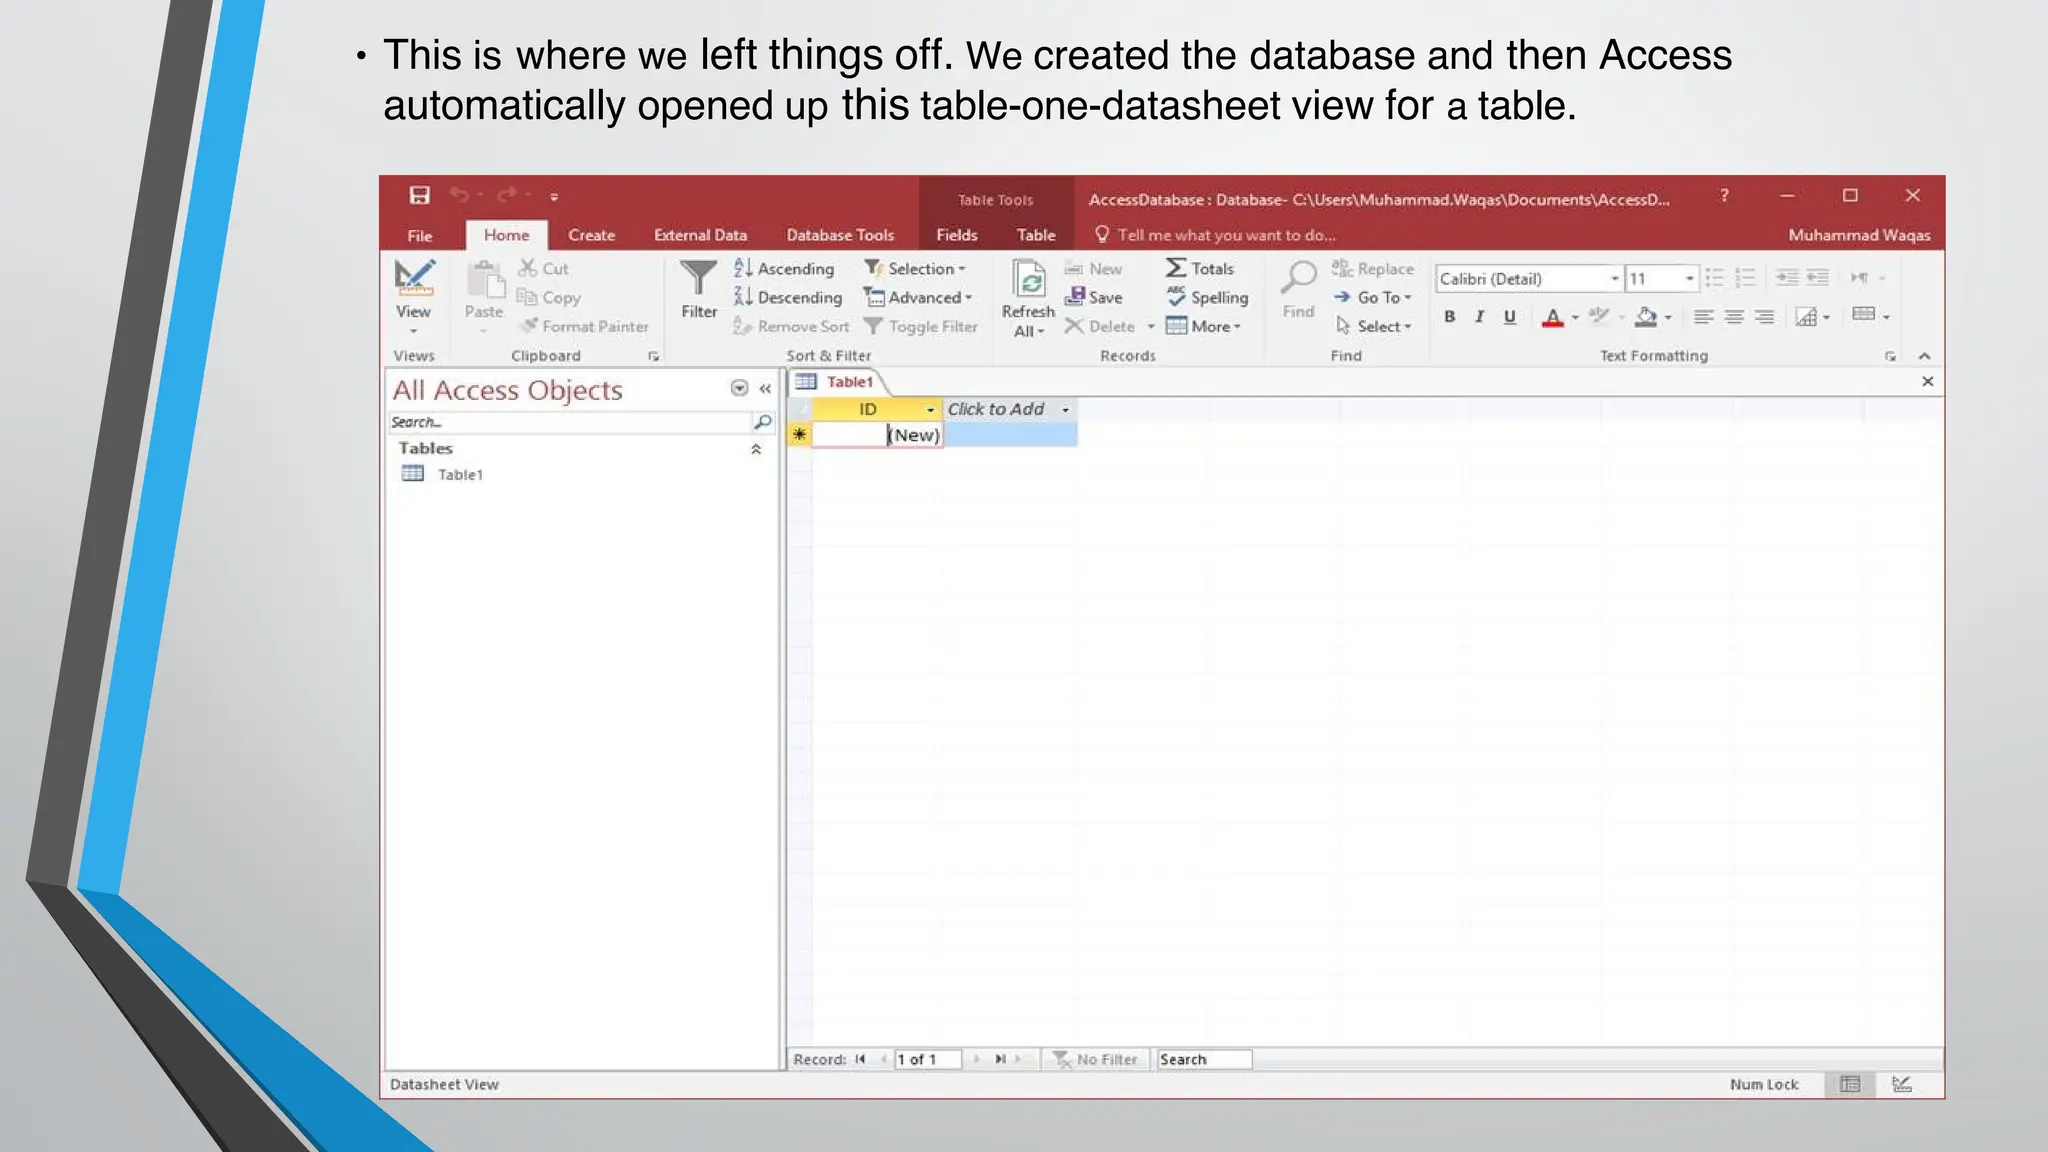Toggle Italic formatting

pyautogui.click(x=1479, y=317)
